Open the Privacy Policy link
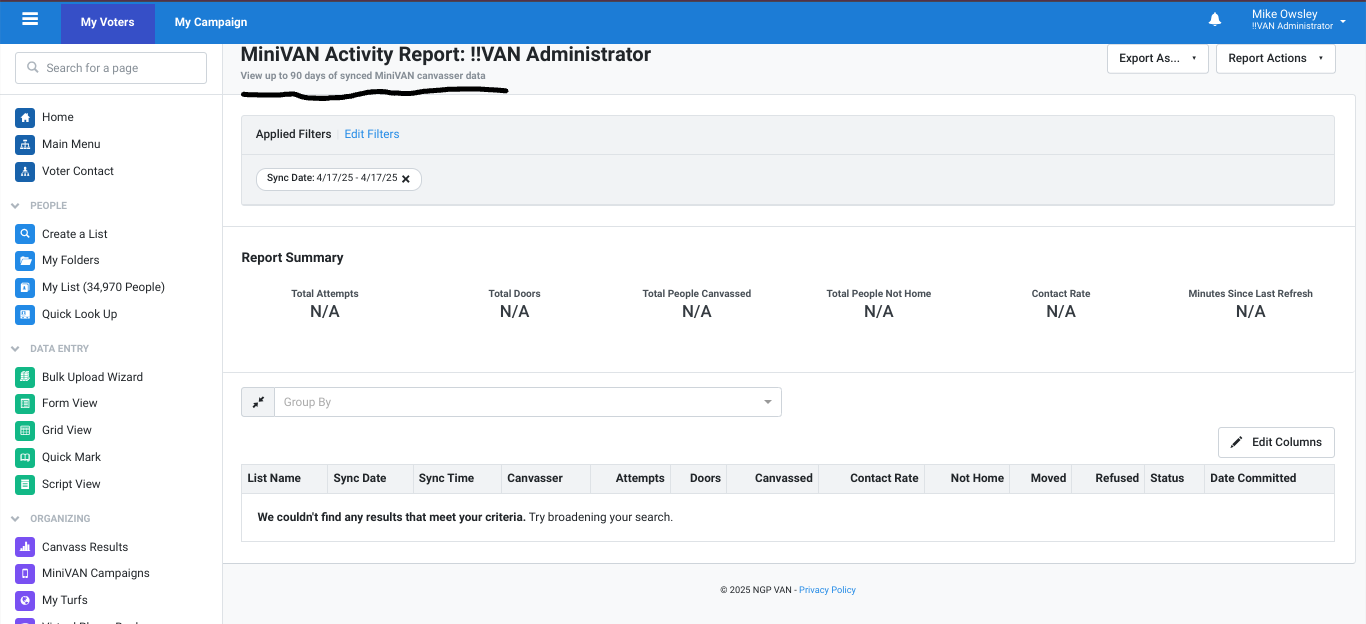The image size is (1366, 624). (827, 590)
